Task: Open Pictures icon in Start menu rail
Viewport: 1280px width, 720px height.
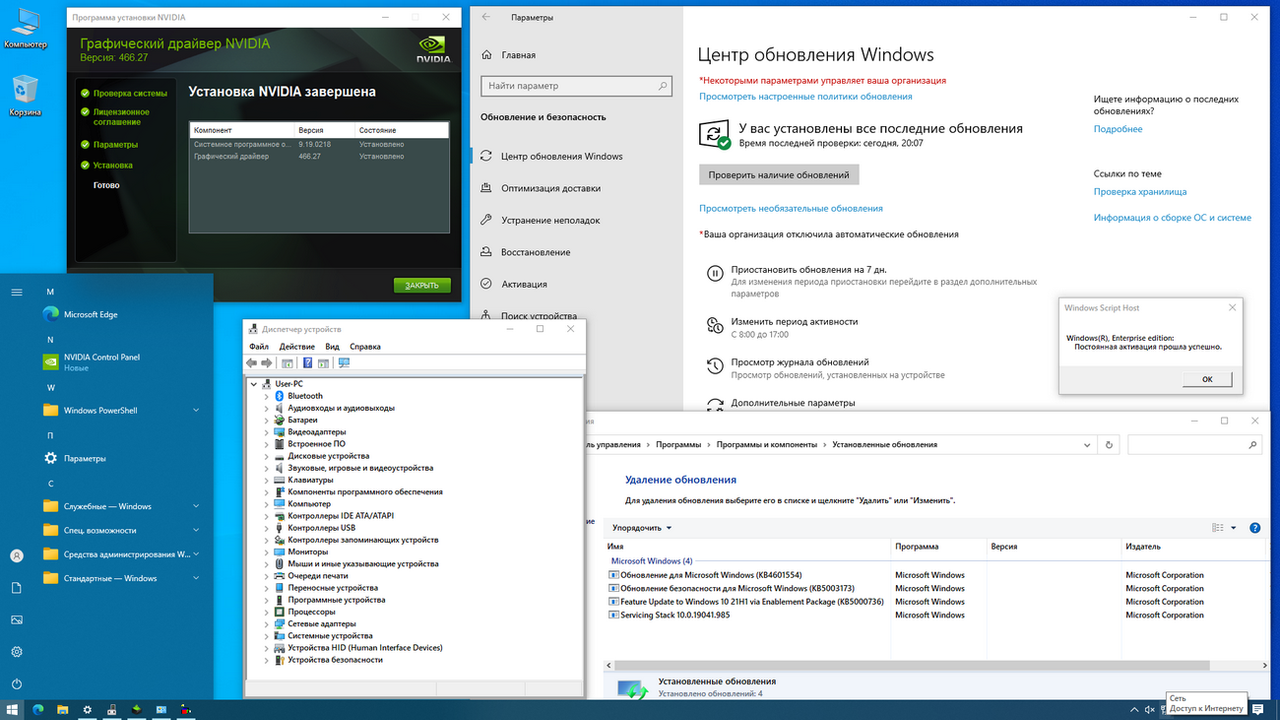Action: 17,620
